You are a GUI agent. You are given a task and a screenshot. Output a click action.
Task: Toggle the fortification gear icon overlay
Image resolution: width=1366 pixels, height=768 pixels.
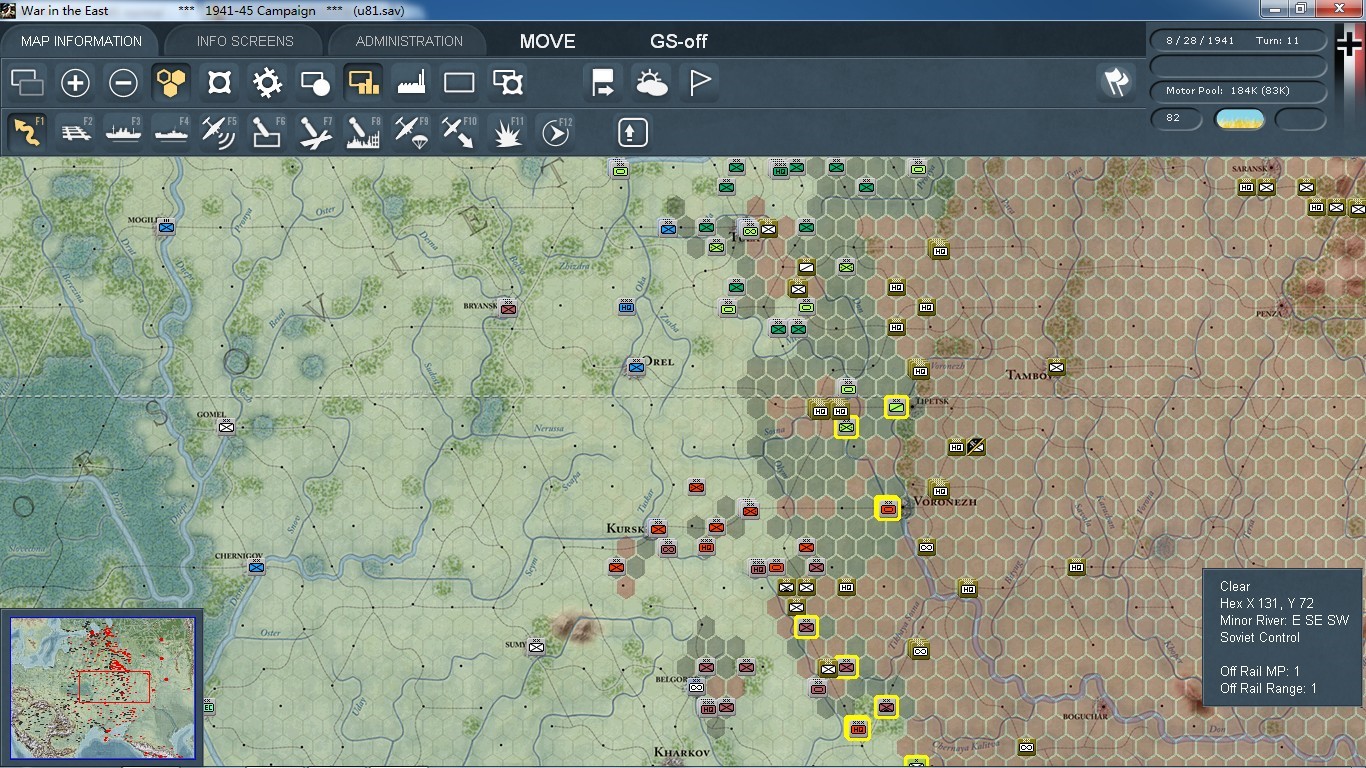click(x=267, y=83)
